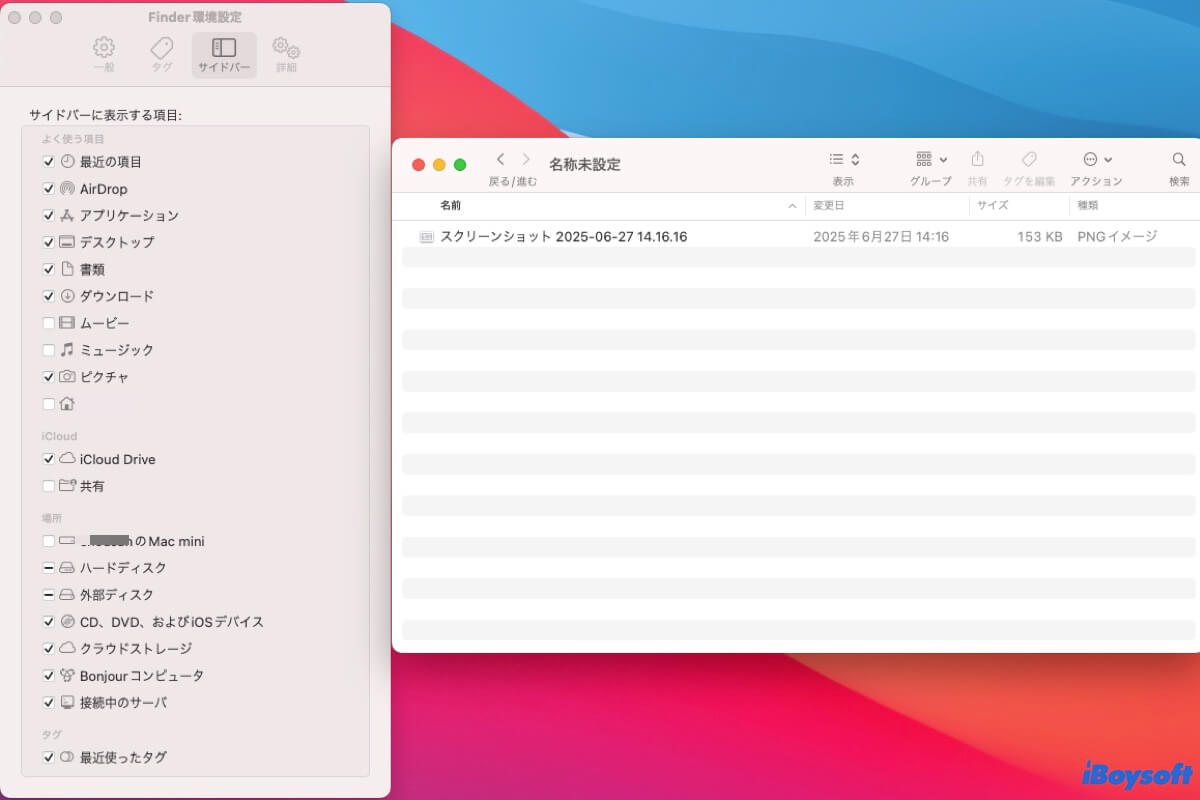
Task: Sort files by サイズ column
Action: coord(1019,205)
